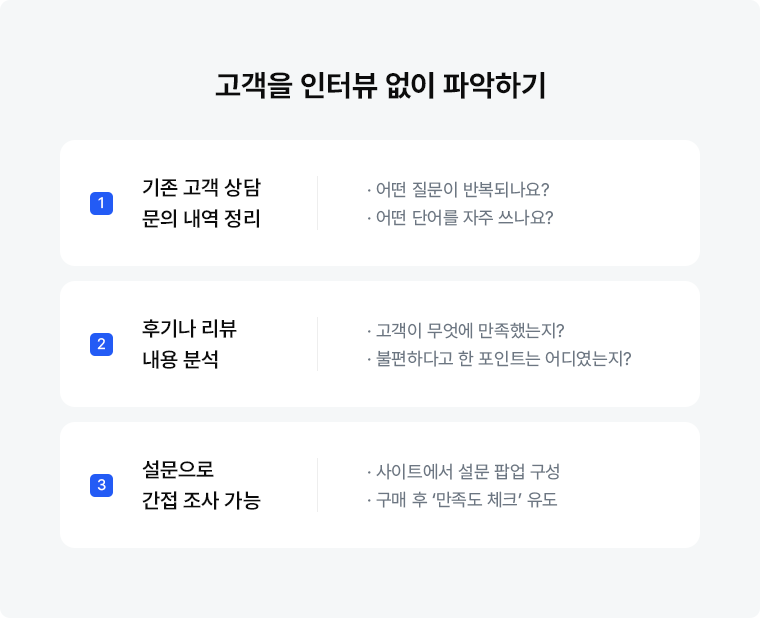Click the 내용 분석 text line
This screenshot has width=760, height=618.
pyautogui.click(x=180, y=360)
